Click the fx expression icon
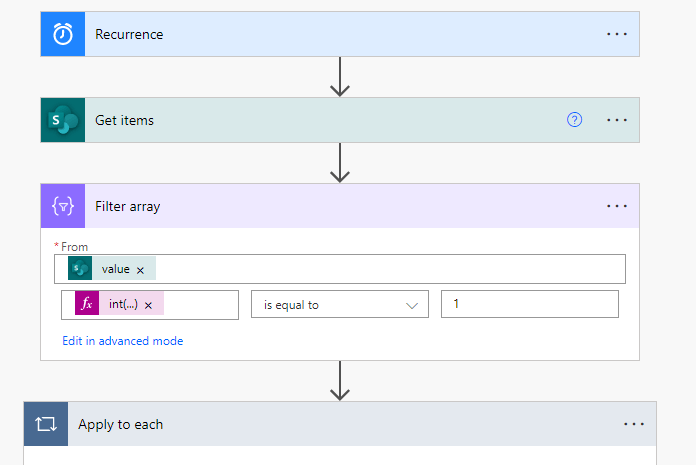Viewport: 696px width, 465px height. click(87, 303)
